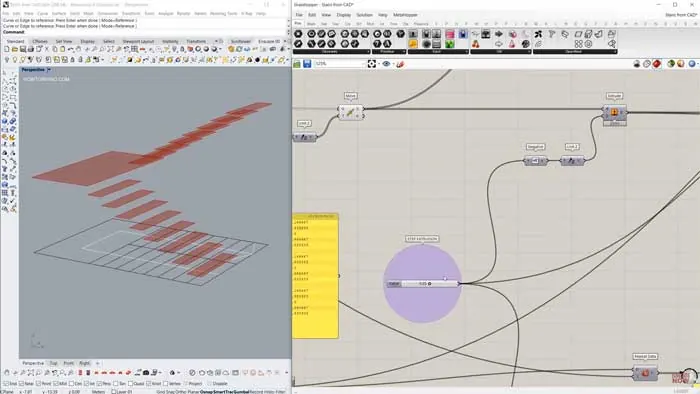Toggle Grasshopper preview eye icon

[386, 64]
